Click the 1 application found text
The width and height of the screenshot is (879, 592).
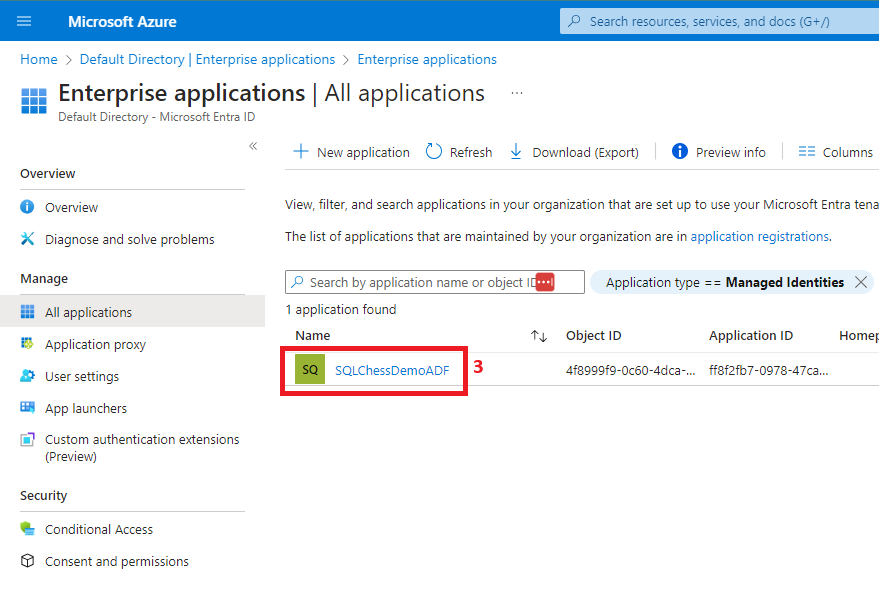(341, 309)
